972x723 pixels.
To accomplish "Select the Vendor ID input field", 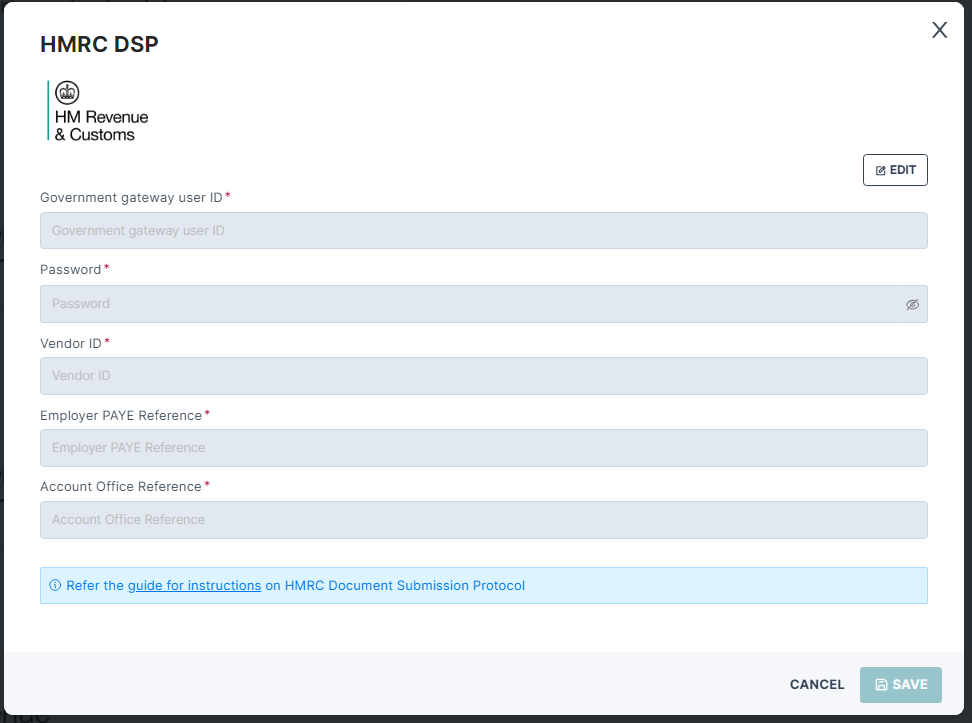I will [x=484, y=376].
